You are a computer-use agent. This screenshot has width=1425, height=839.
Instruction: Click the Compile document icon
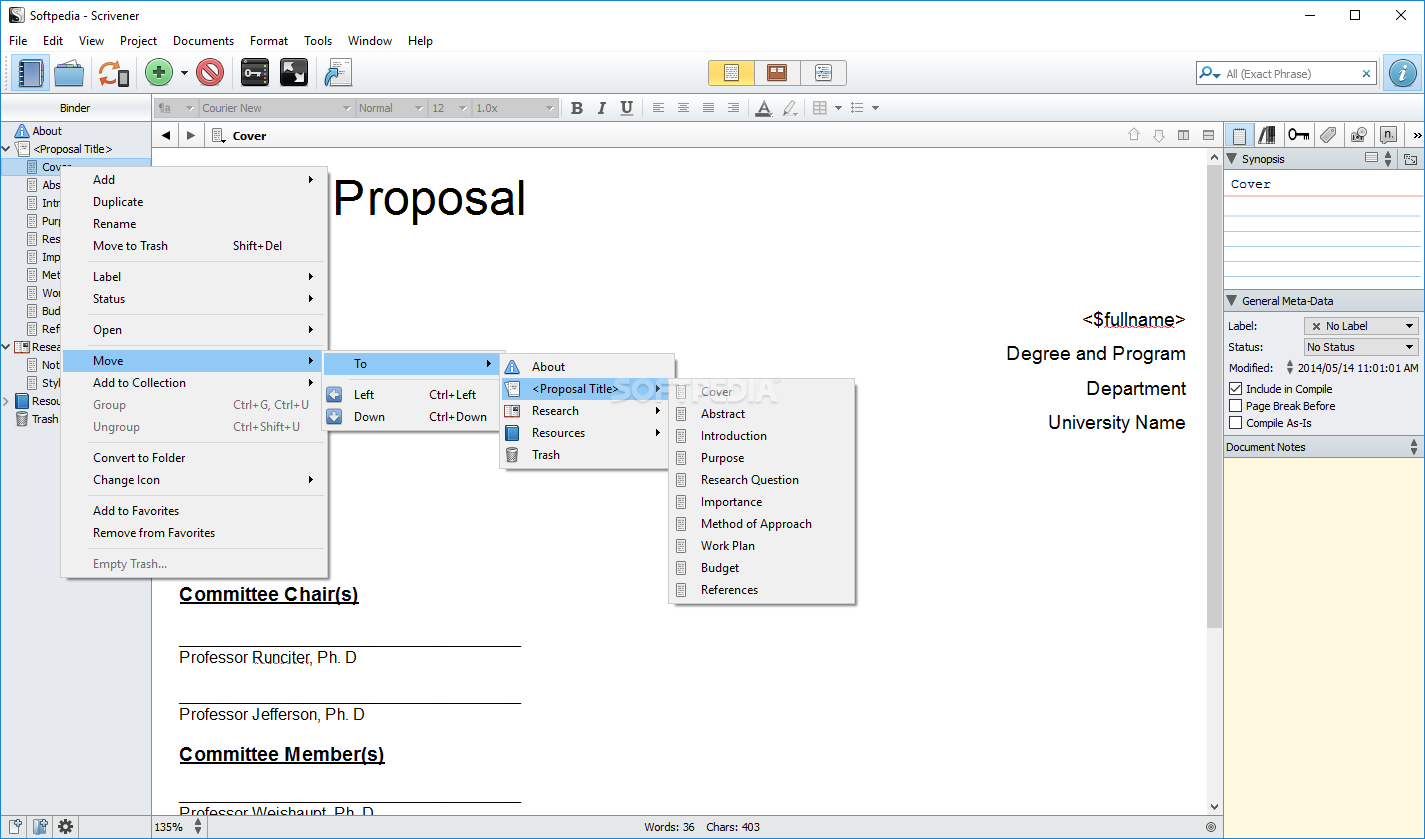339,73
